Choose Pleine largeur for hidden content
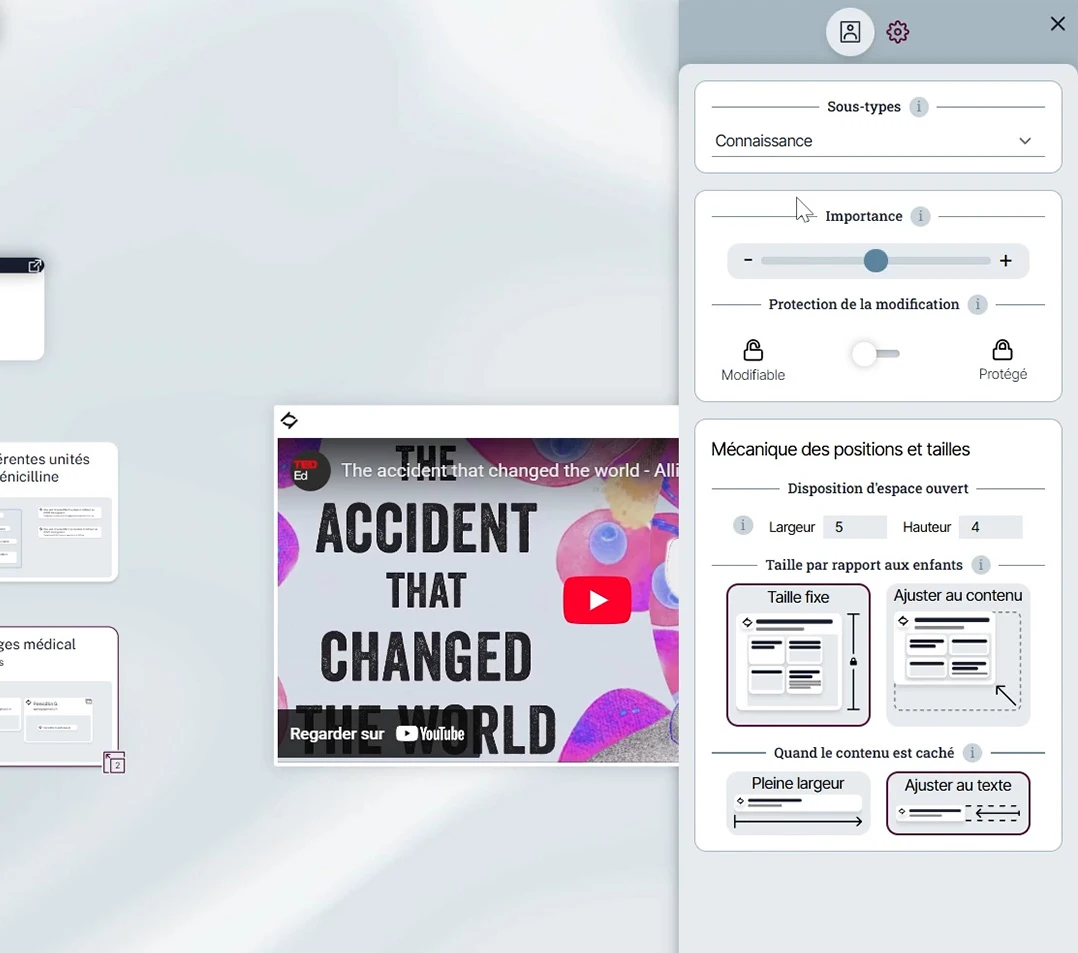This screenshot has height=953, width=1078. [x=798, y=803]
